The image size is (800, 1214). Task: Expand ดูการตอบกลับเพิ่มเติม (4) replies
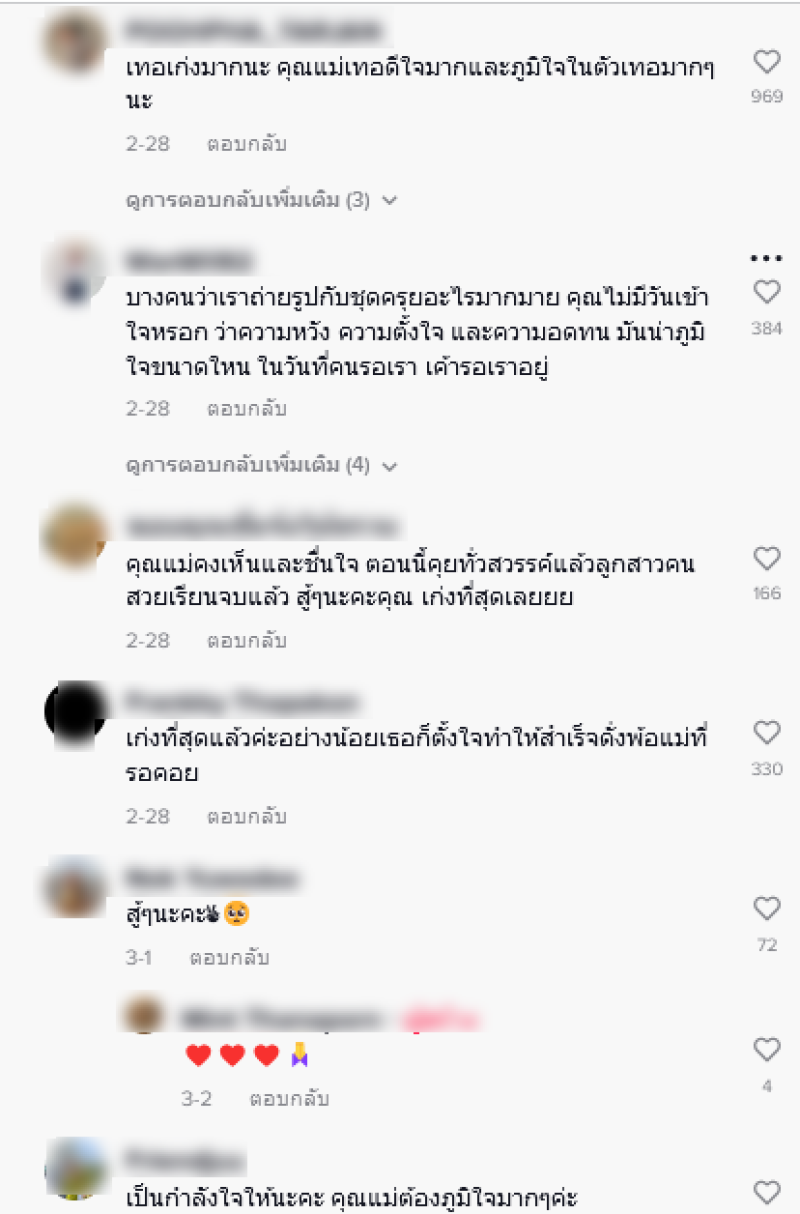tap(262, 465)
